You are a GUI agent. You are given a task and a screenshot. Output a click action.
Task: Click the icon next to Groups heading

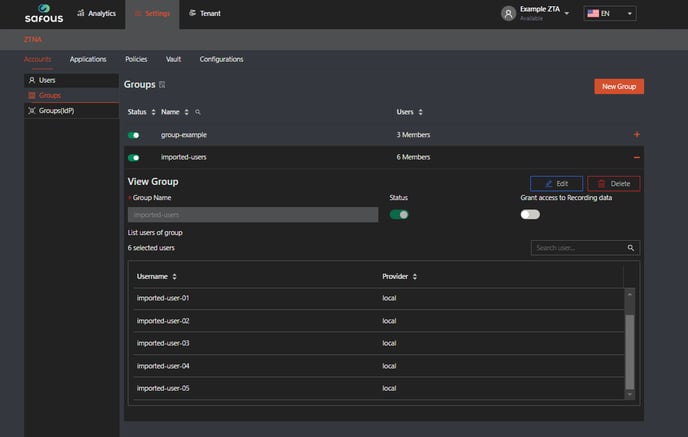coord(163,85)
